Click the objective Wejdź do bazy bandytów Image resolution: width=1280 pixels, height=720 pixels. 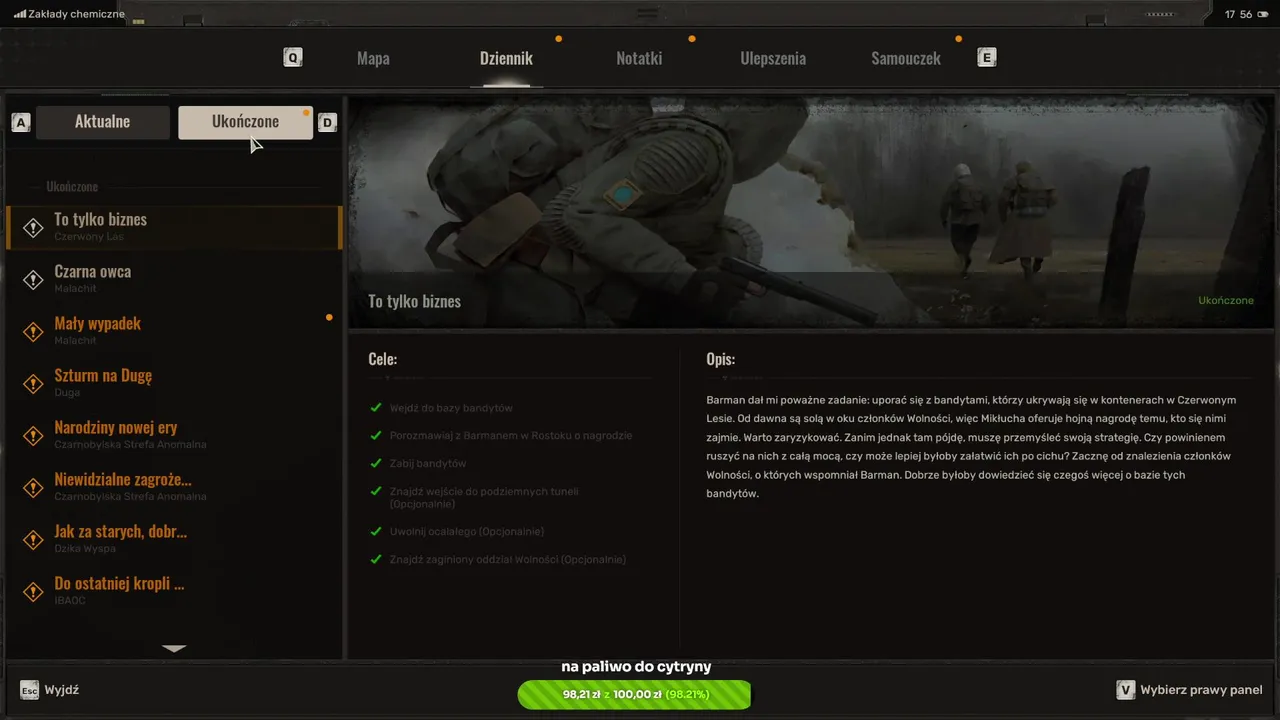[x=451, y=408]
